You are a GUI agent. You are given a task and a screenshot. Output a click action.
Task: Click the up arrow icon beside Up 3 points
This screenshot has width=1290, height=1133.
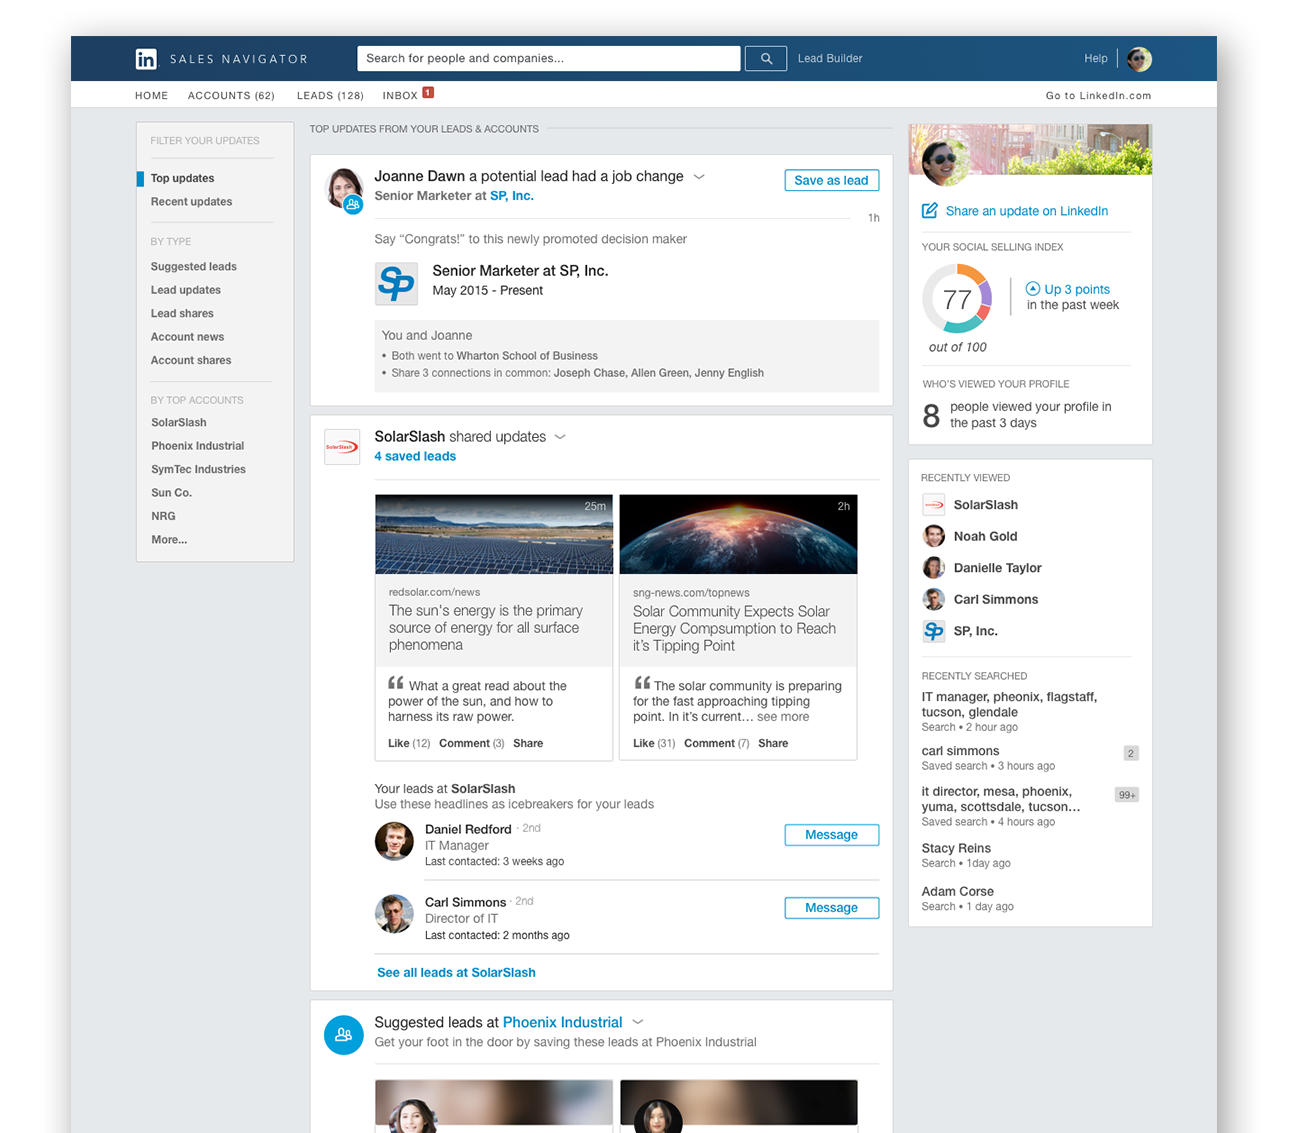coord(1033,289)
